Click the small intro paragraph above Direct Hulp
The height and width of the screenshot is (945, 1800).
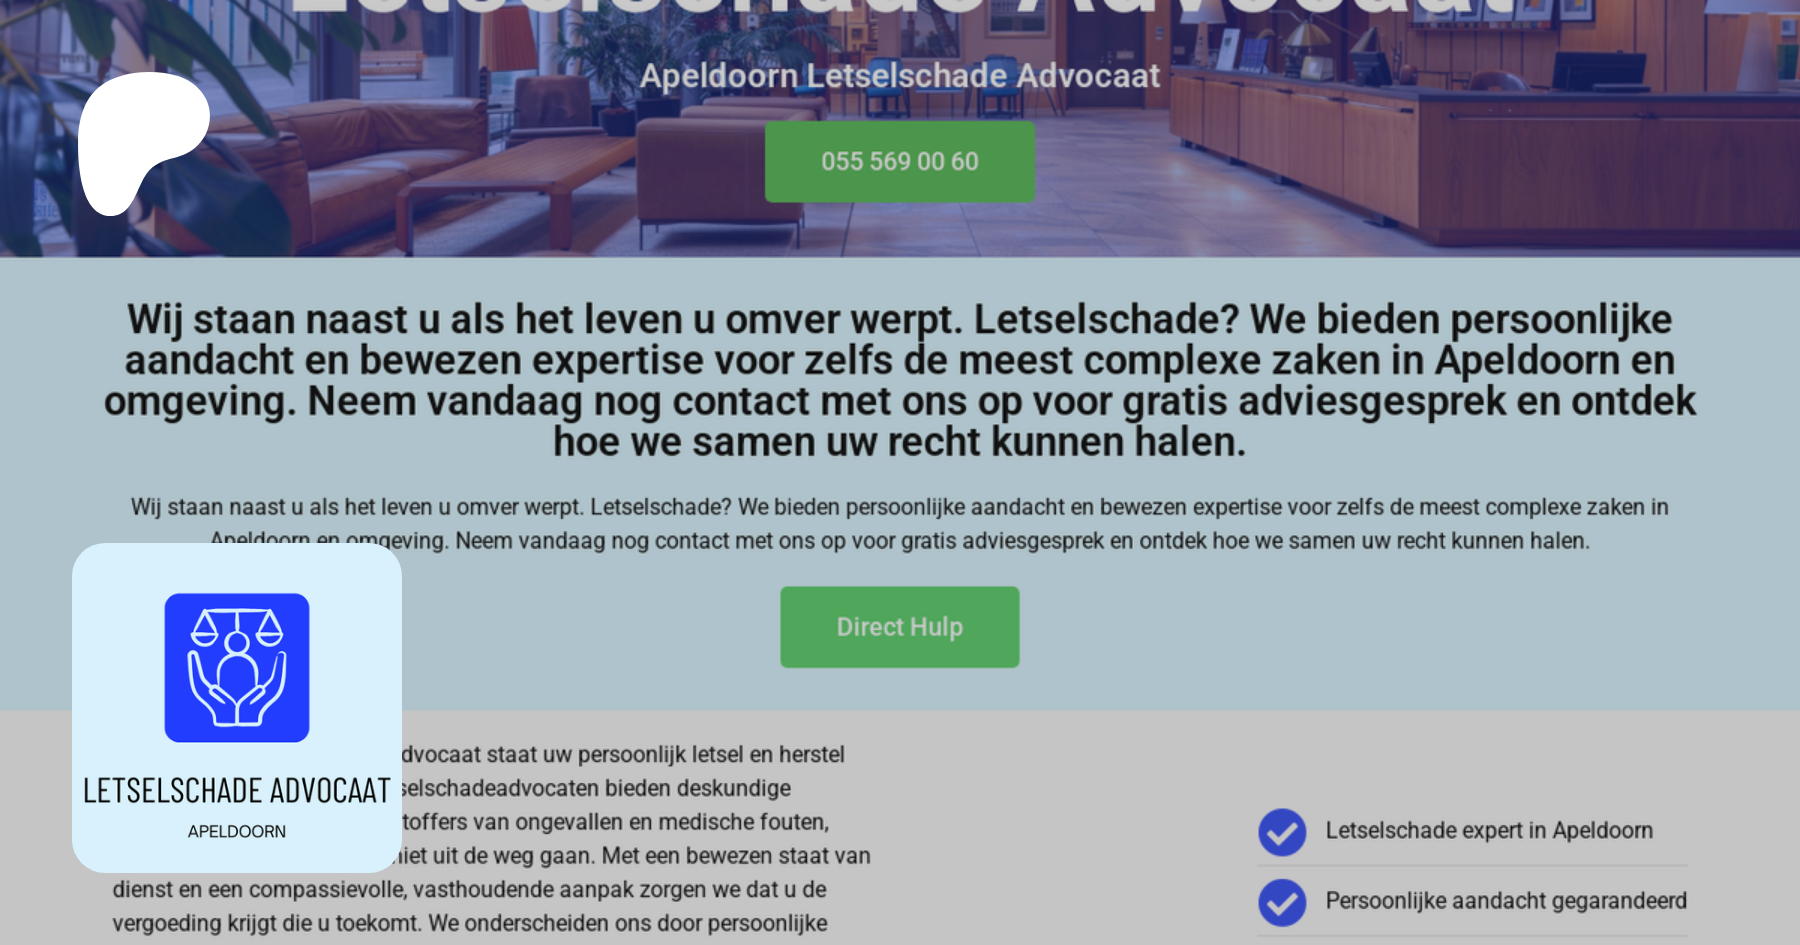(x=900, y=523)
